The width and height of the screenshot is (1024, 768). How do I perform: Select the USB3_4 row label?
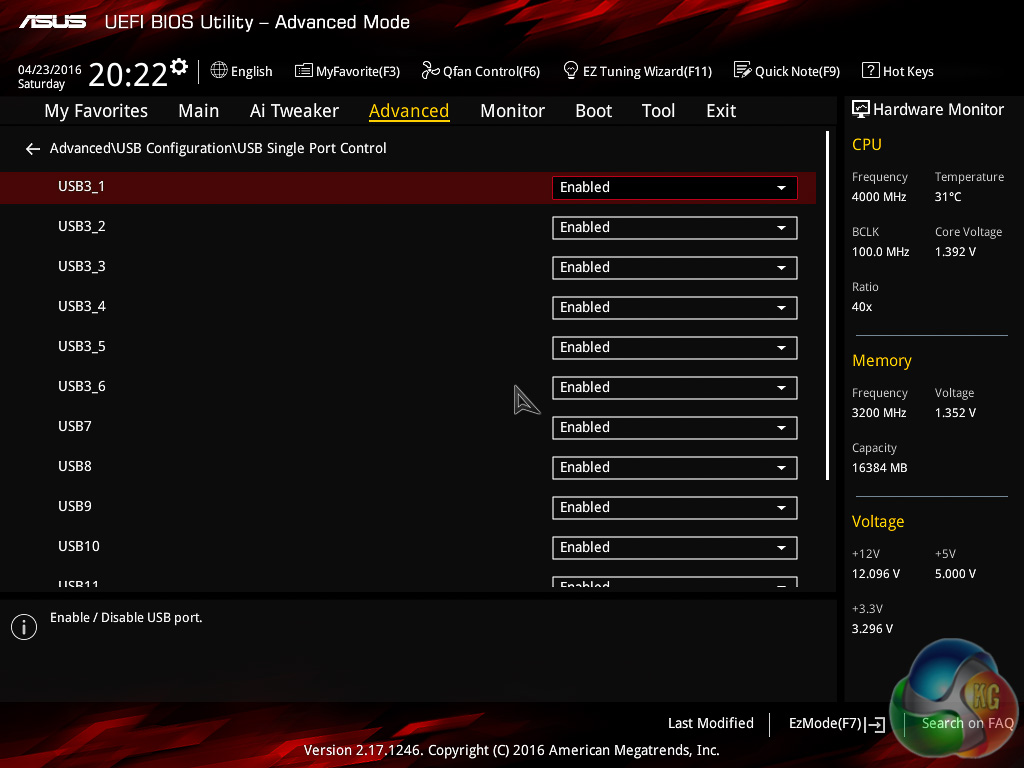82,306
